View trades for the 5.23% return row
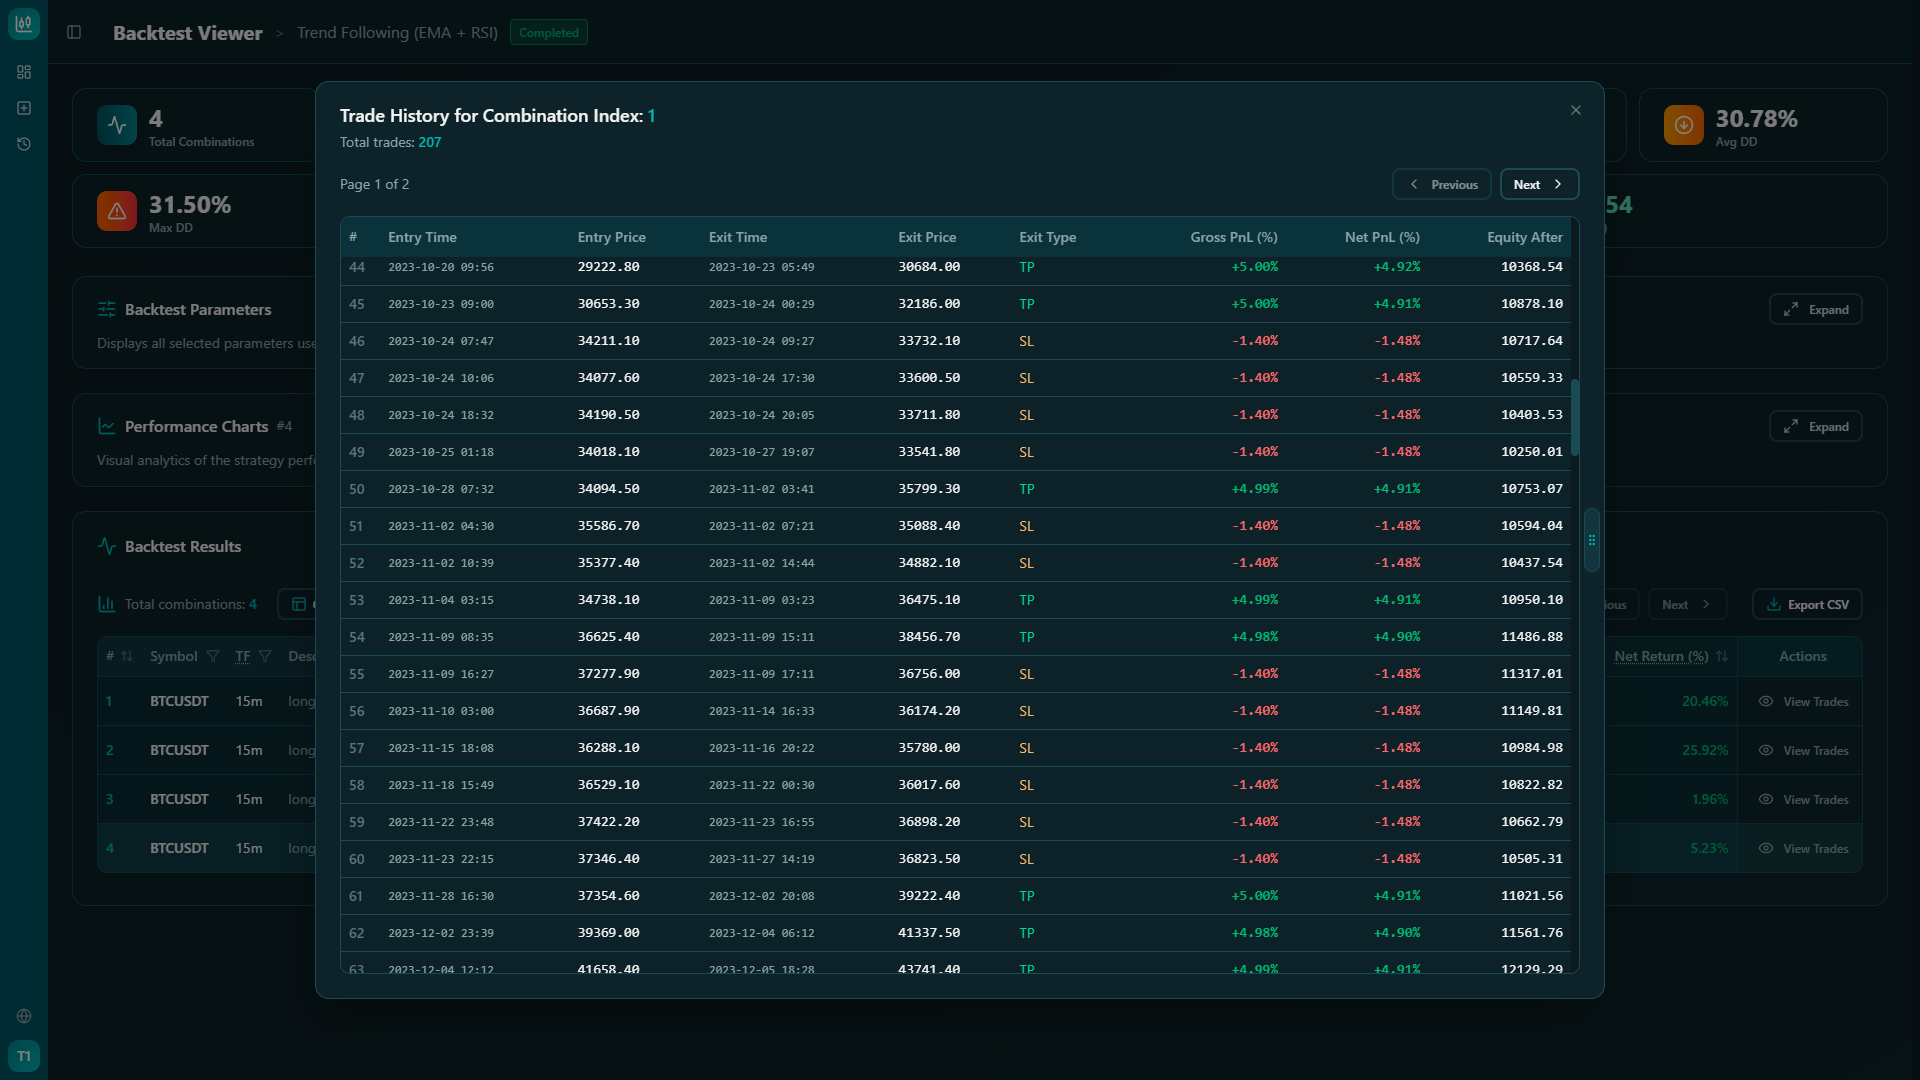Viewport: 1920px width, 1080px height. 1804,849
